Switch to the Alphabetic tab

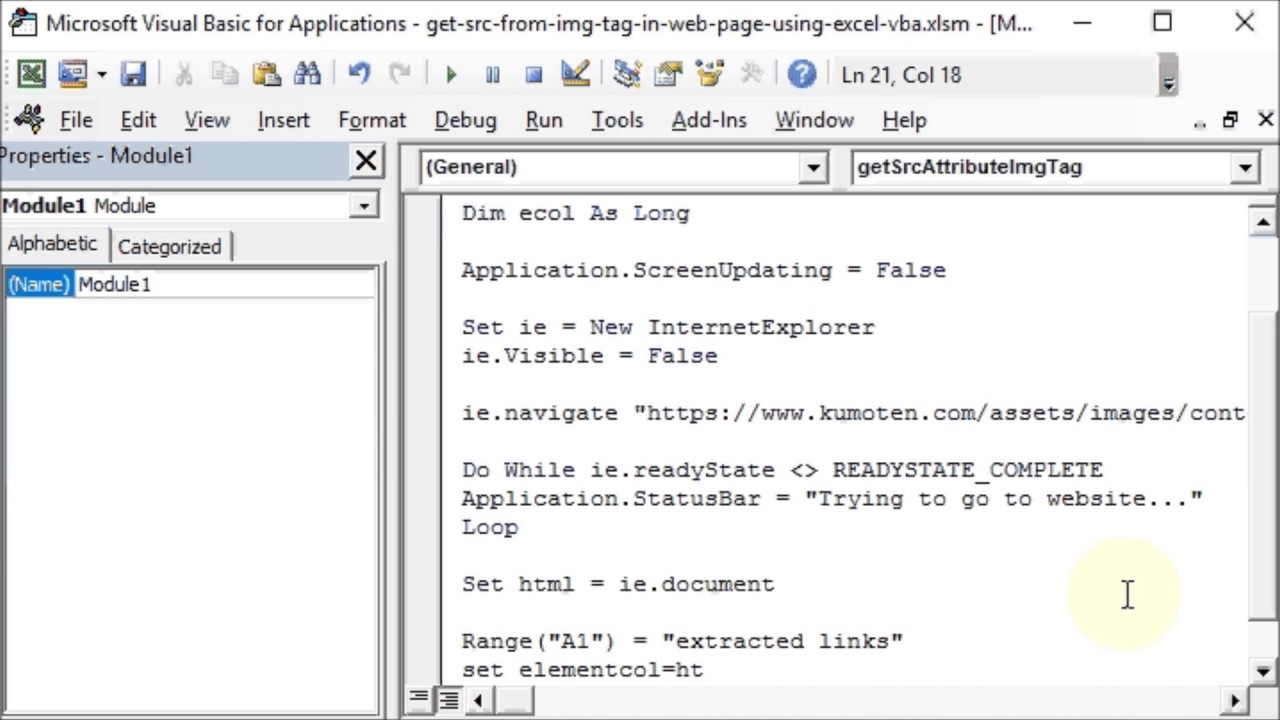(53, 244)
